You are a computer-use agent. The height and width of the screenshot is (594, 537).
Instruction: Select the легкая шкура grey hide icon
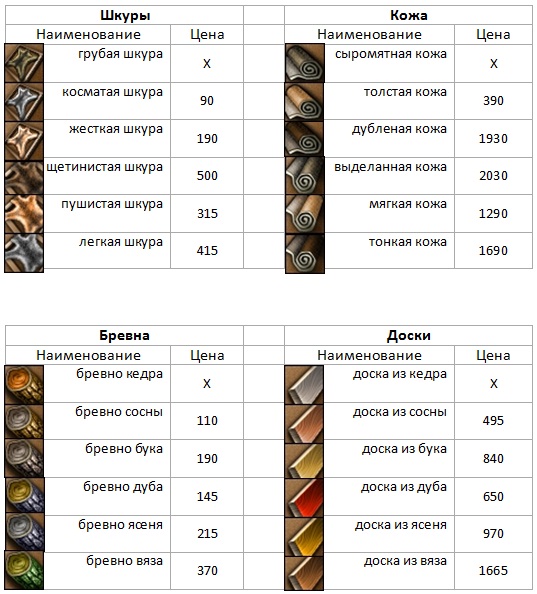(24, 253)
